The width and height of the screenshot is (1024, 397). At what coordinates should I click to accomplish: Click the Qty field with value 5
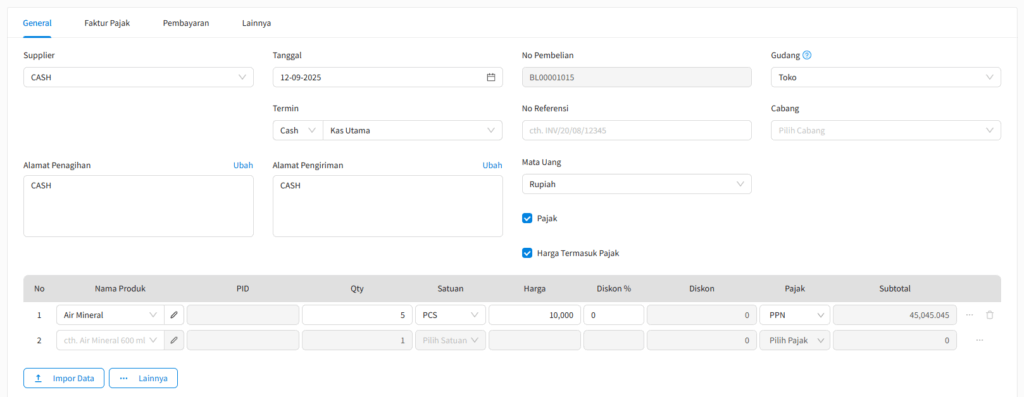[x=357, y=315]
